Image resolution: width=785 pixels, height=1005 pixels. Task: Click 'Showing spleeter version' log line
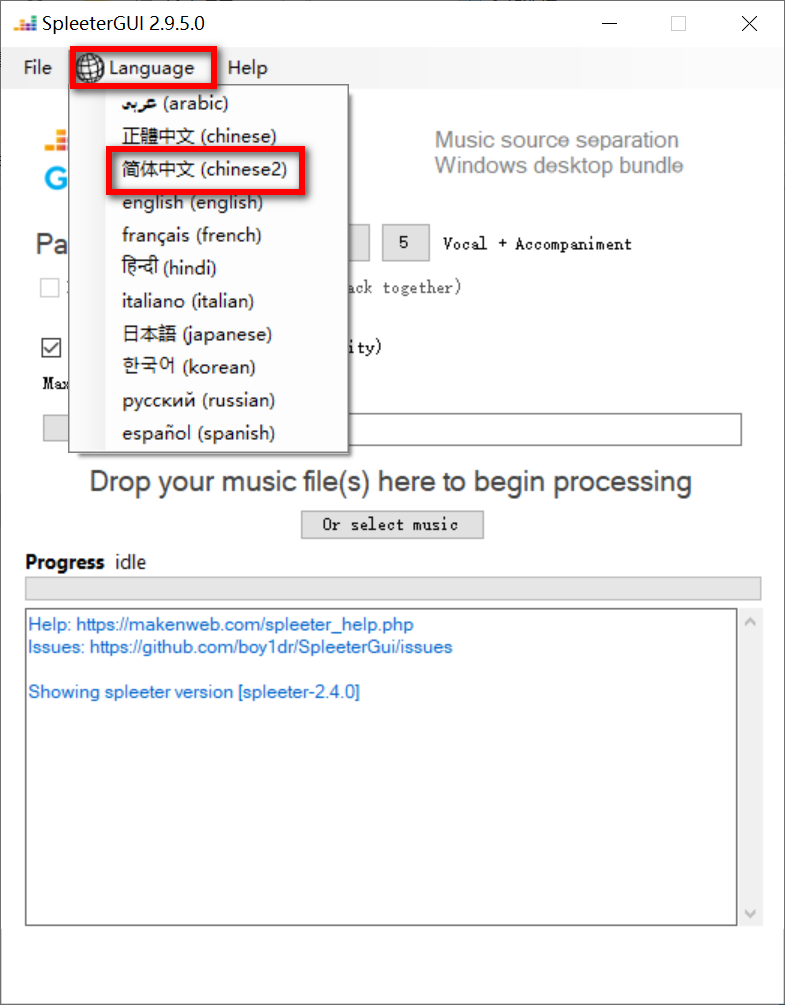click(194, 692)
